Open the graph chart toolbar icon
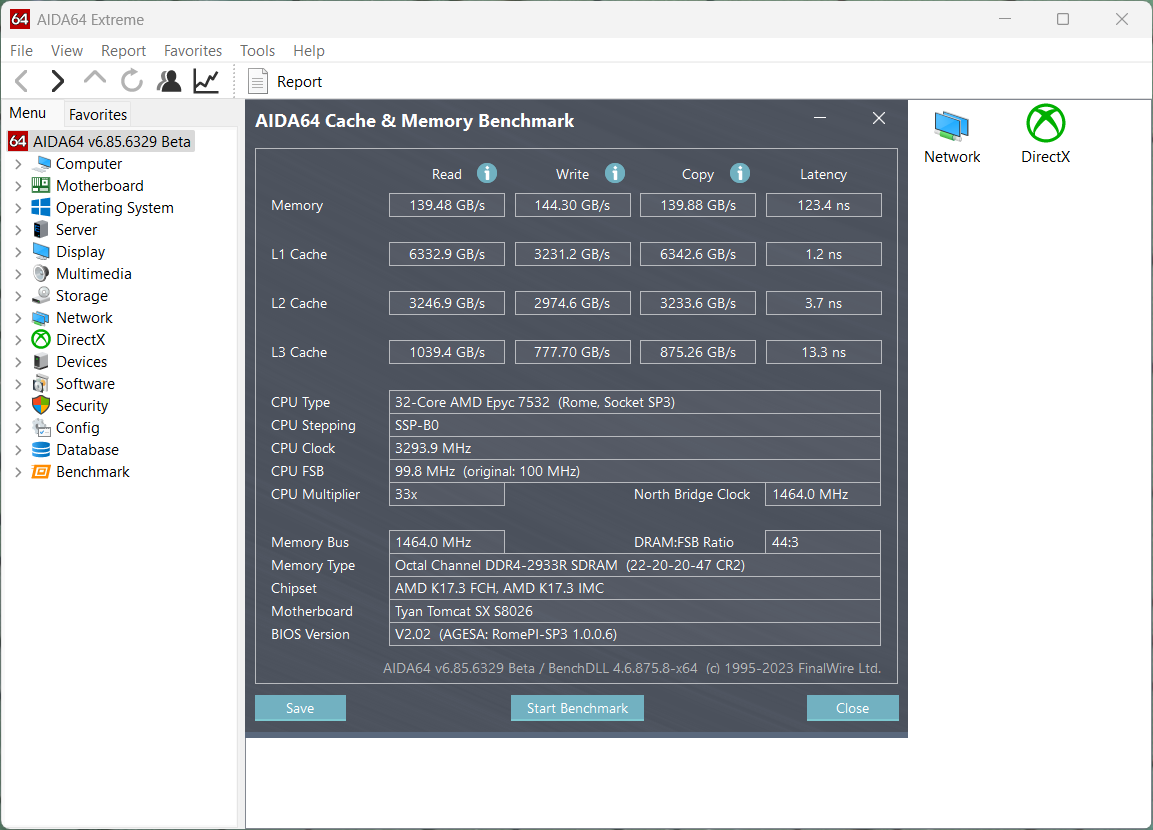 point(207,81)
